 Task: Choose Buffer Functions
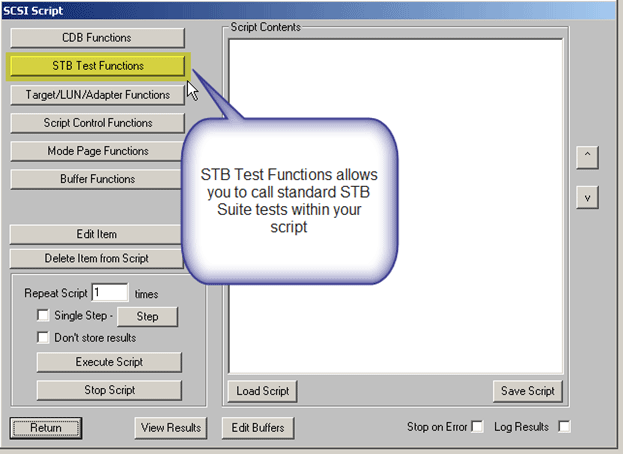(x=98, y=179)
